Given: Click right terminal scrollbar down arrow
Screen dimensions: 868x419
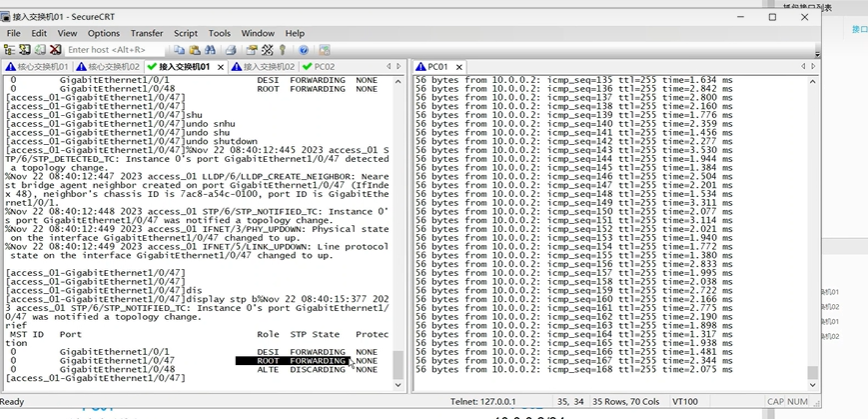Looking at the screenshot, I should (x=812, y=385).
